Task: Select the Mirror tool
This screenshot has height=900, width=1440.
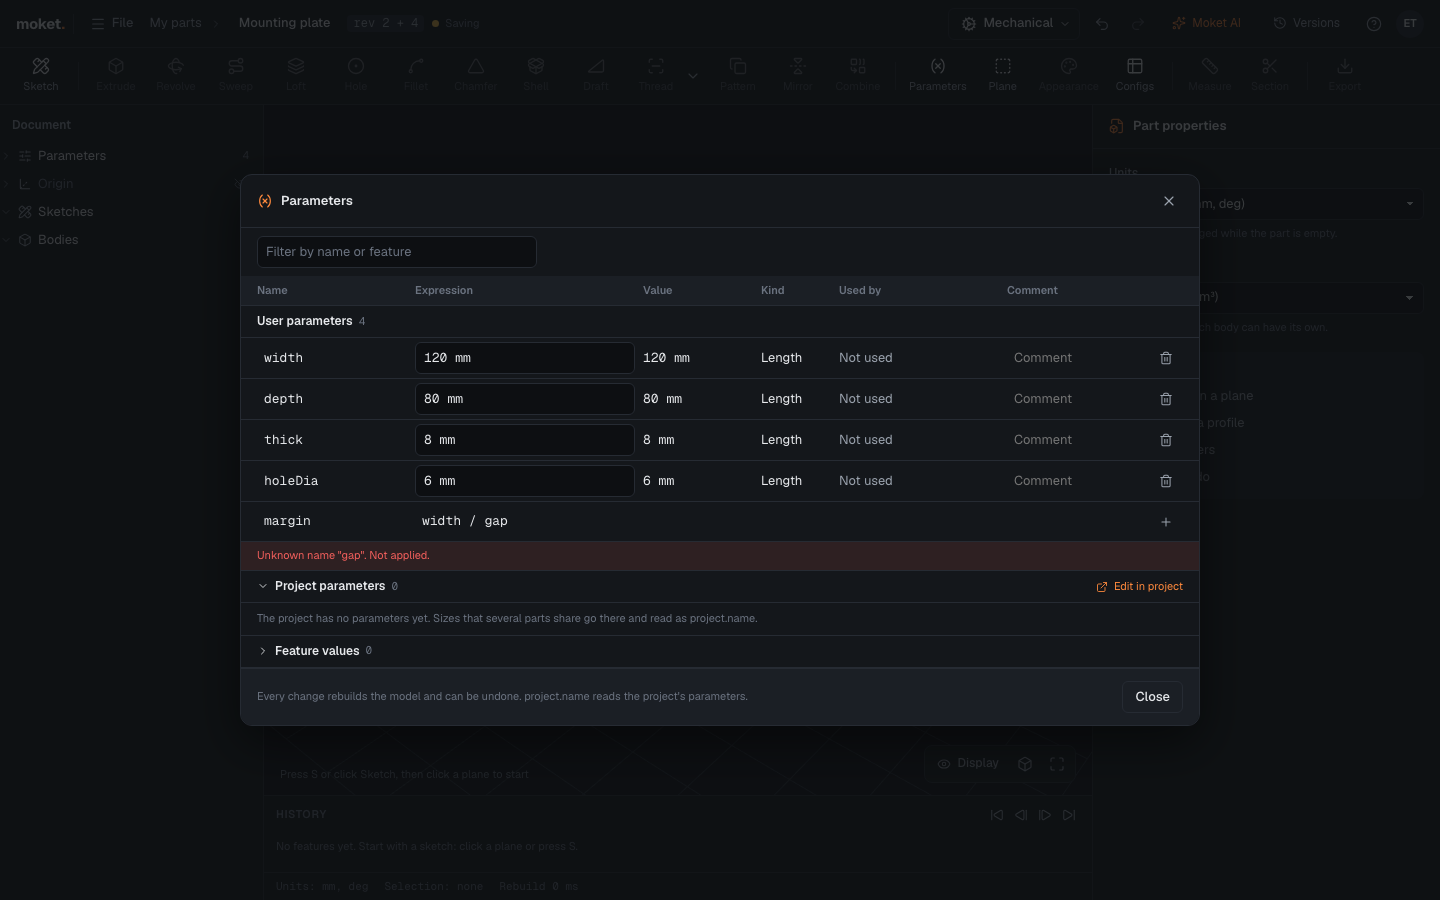Action: click(x=798, y=74)
